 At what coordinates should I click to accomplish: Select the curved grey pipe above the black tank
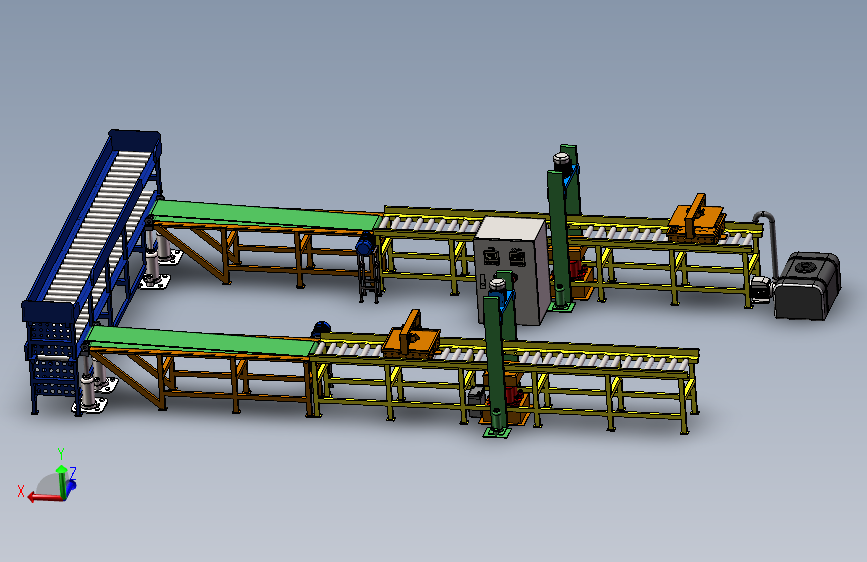pyautogui.click(x=768, y=241)
